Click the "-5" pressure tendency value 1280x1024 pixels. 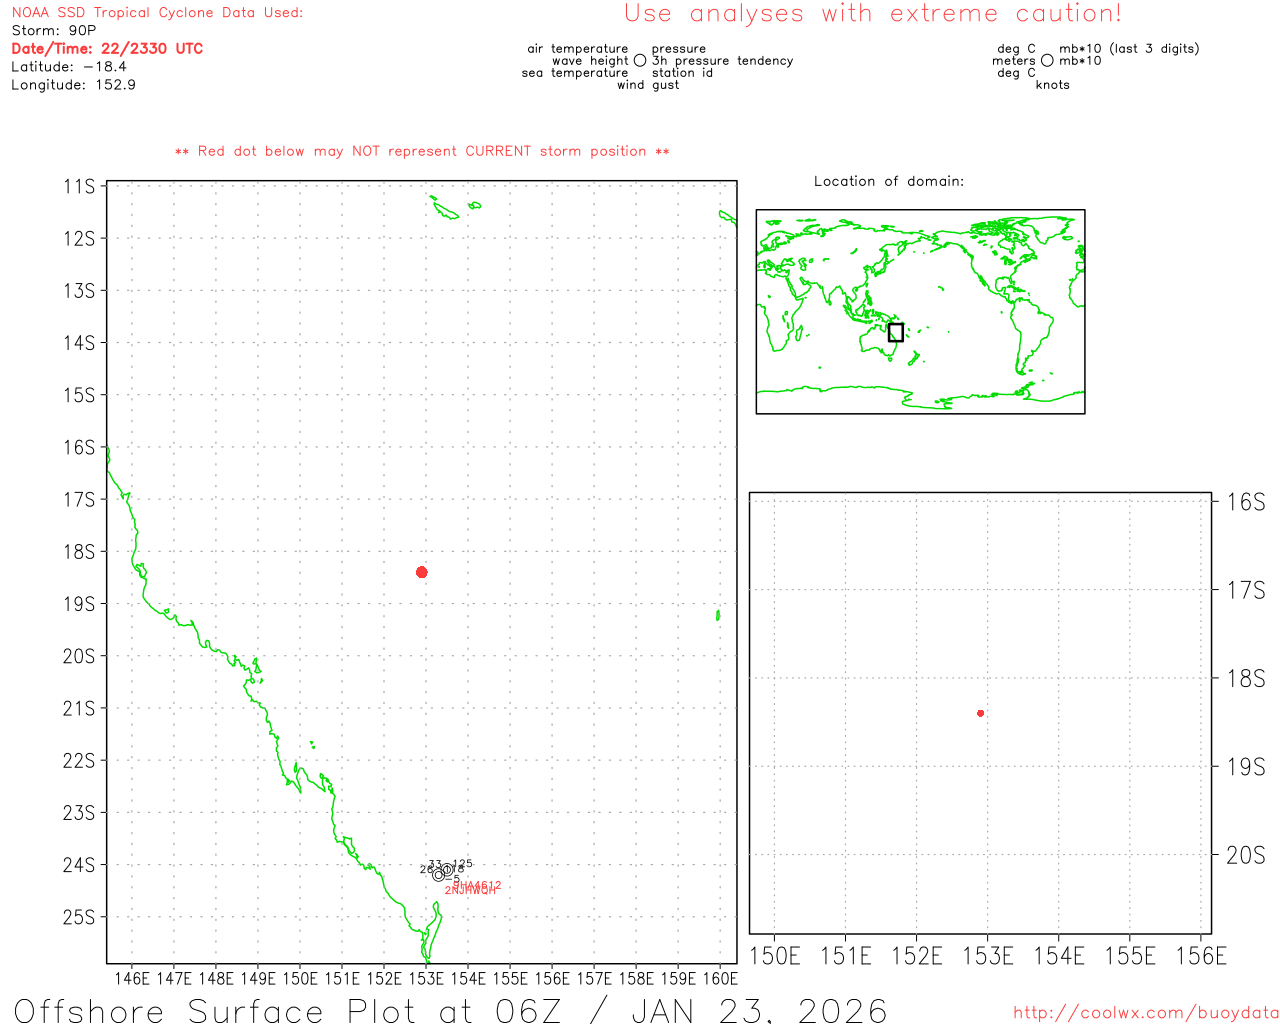tap(452, 878)
